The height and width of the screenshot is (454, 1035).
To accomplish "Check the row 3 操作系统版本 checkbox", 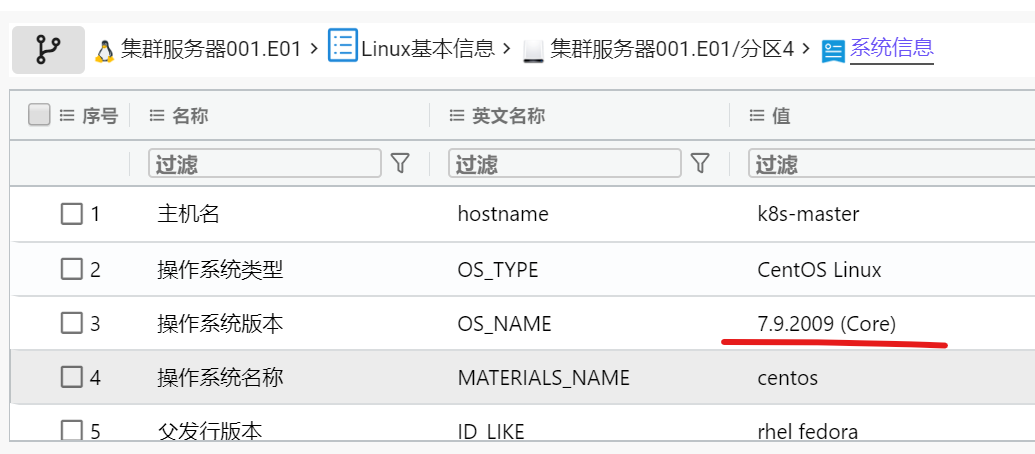I will (71, 323).
